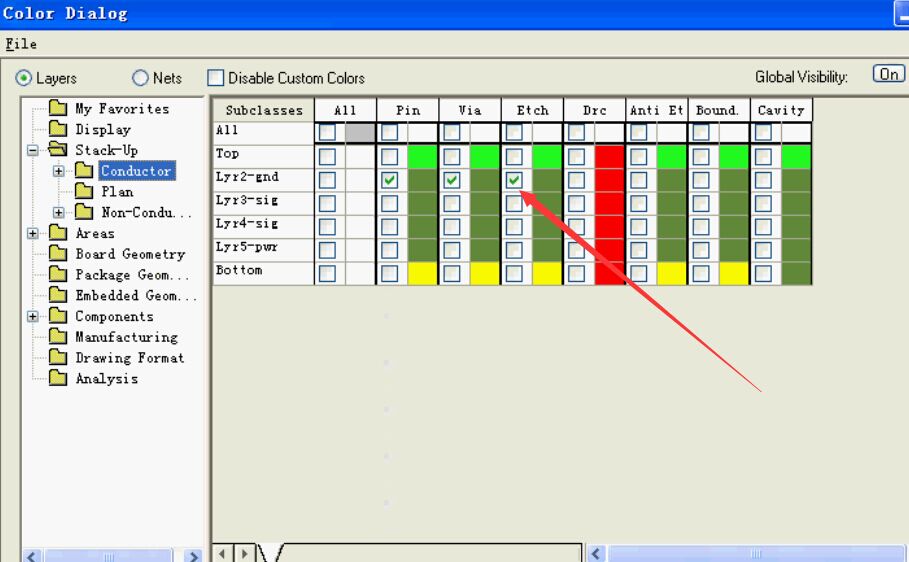This screenshot has height=562, width=909.
Task: Select the Lyr5-pwr subclass row label
Action: [x=247, y=247]
